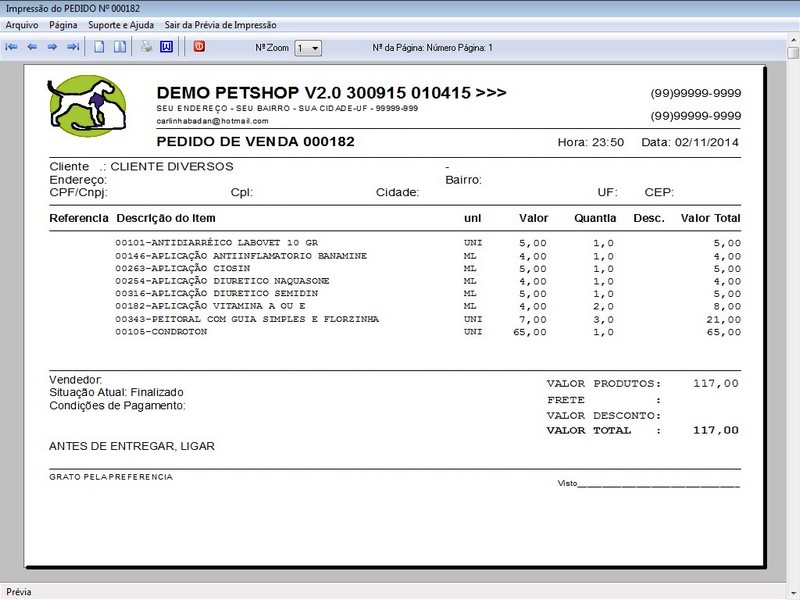800x600 pixels.
Task: Click the bold 'VALOR TOTAL' label
Action: [x=589, y=431]
